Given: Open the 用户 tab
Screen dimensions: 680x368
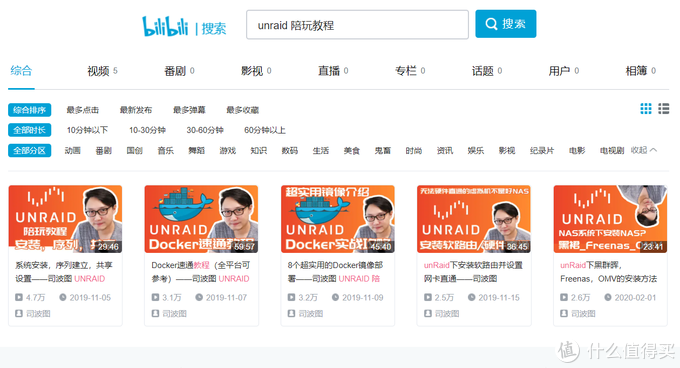Looking at the screenshot, I should (564, 71).
